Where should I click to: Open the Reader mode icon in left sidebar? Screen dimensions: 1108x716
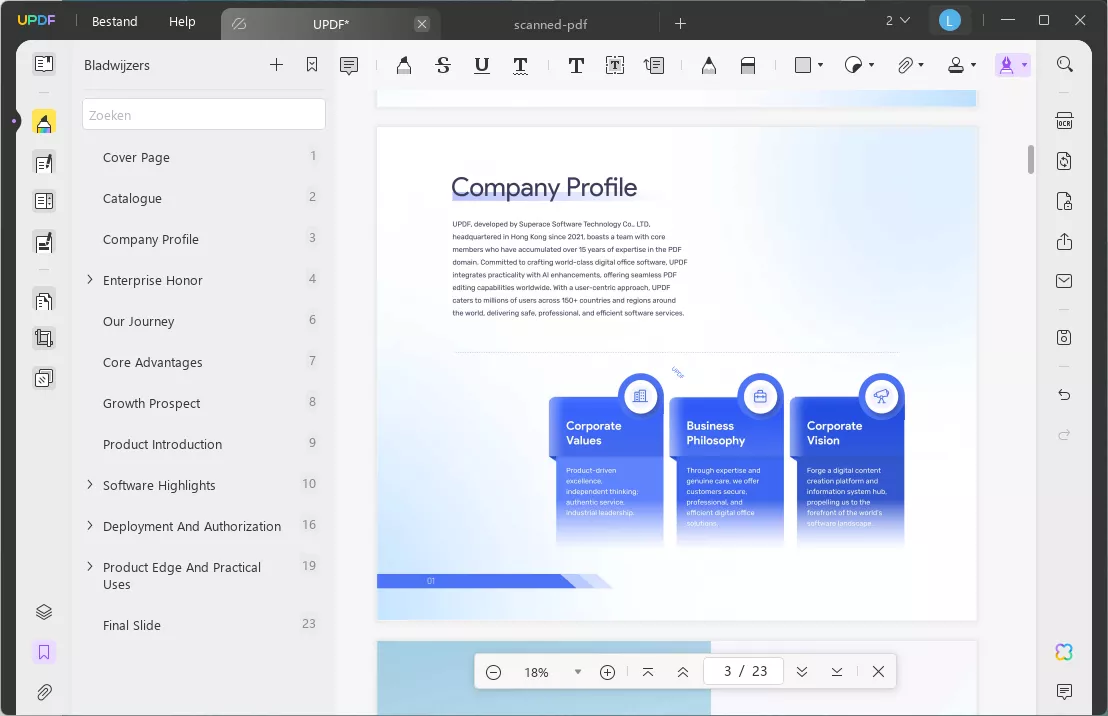click(x=44, y=64)
